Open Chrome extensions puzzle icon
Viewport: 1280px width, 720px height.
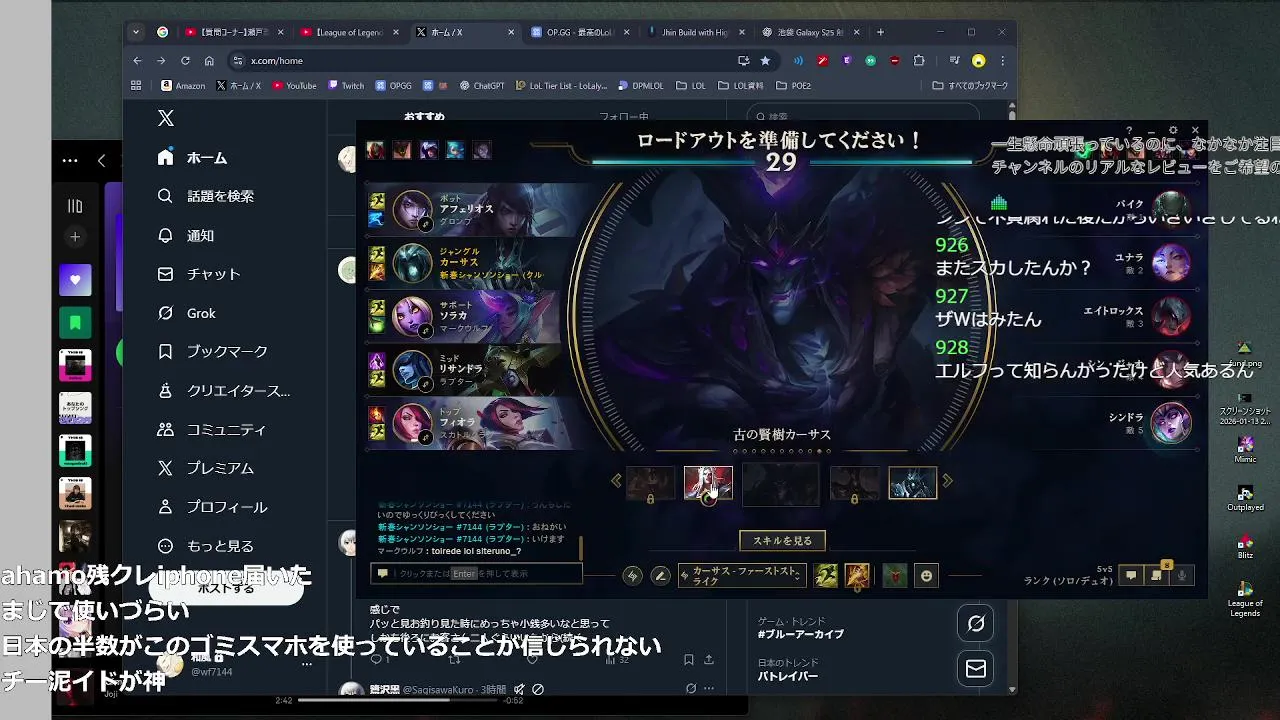point(919,61)
